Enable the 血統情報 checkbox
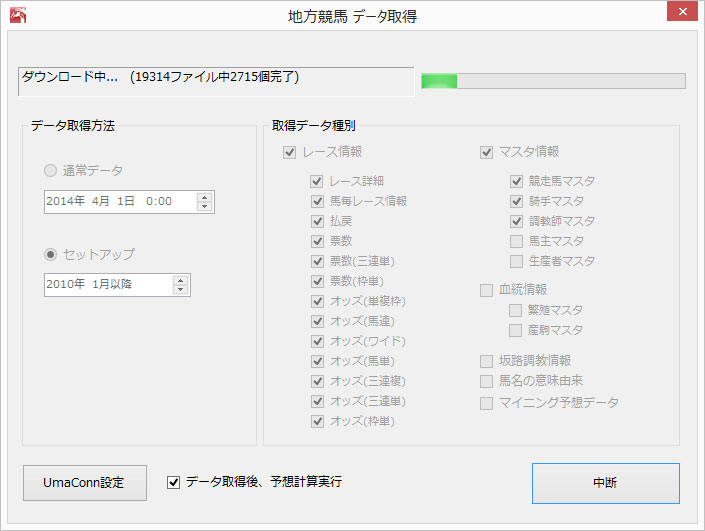This screenshot has width=705, height=531. tap(486, 290)
